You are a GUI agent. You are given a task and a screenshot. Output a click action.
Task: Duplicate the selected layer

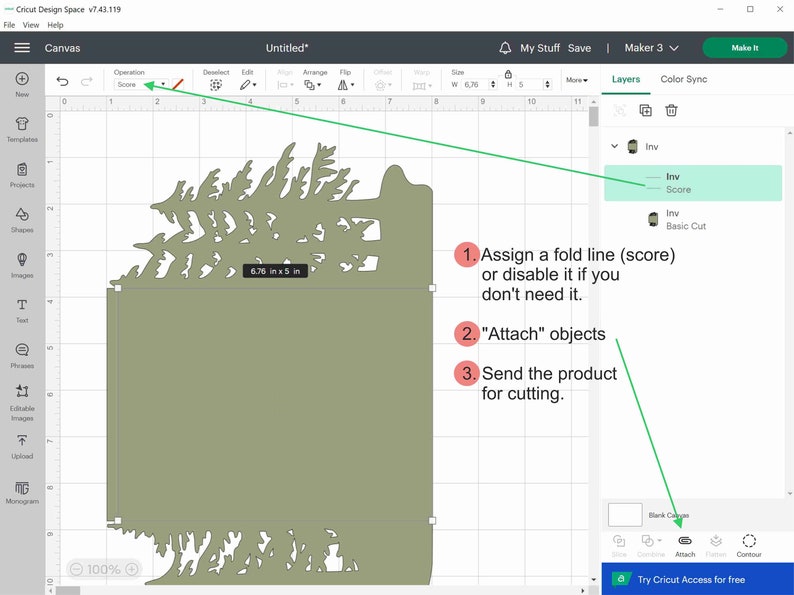coord(645,110)
